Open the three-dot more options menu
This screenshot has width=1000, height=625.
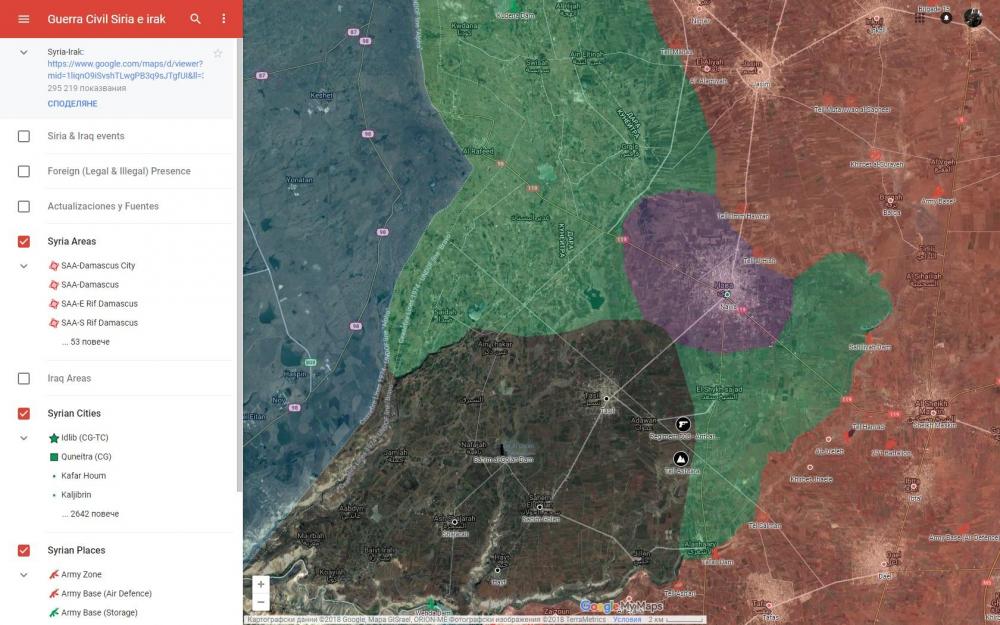point(223,19)
